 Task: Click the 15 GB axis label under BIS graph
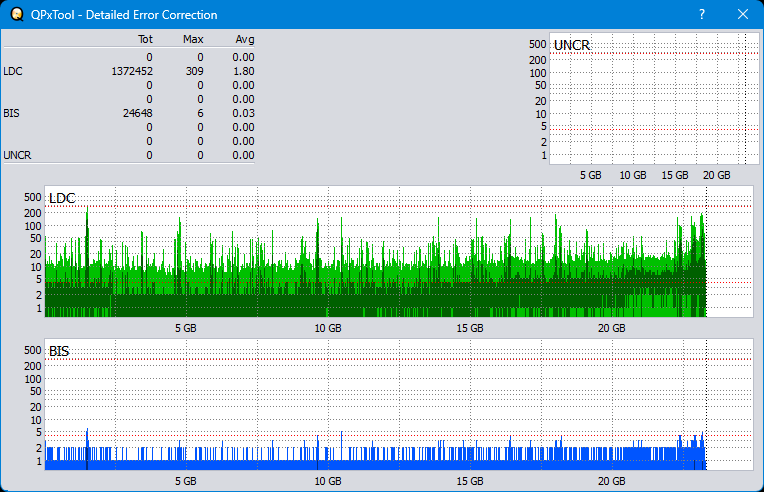point(470,481)
